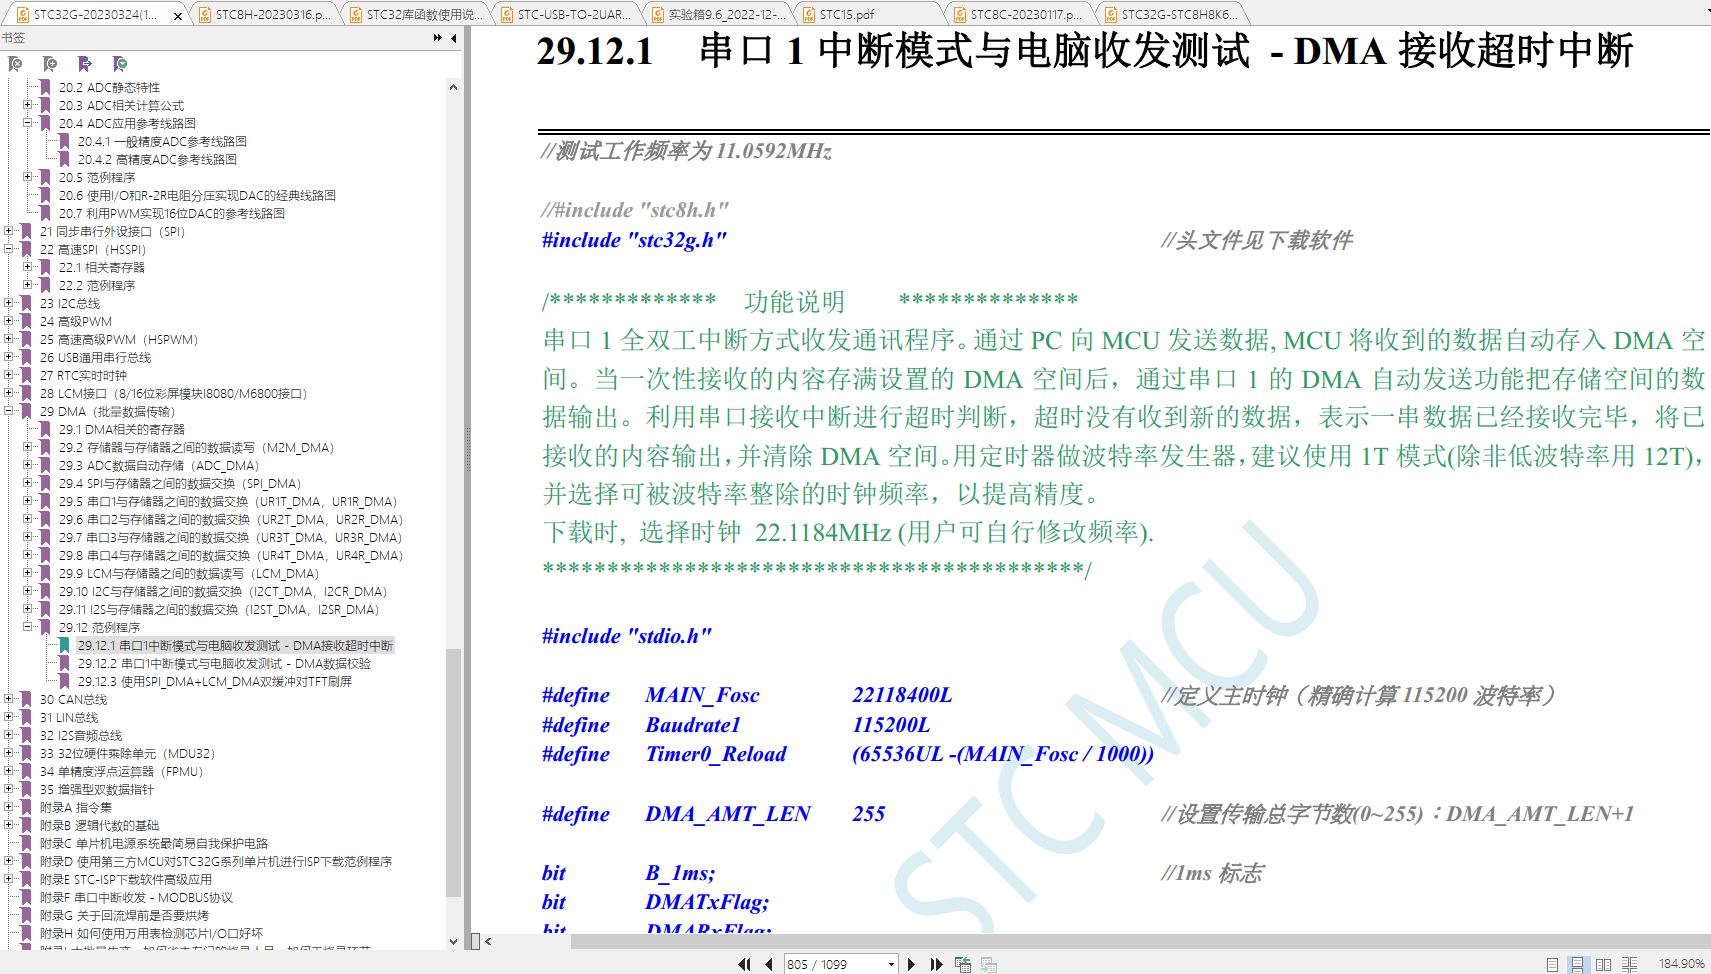Image resolution: width=1711 pixels, height=974 pixels.
Task: Click the zoom level 184.90% value
Action: (x=1682, y=964)
